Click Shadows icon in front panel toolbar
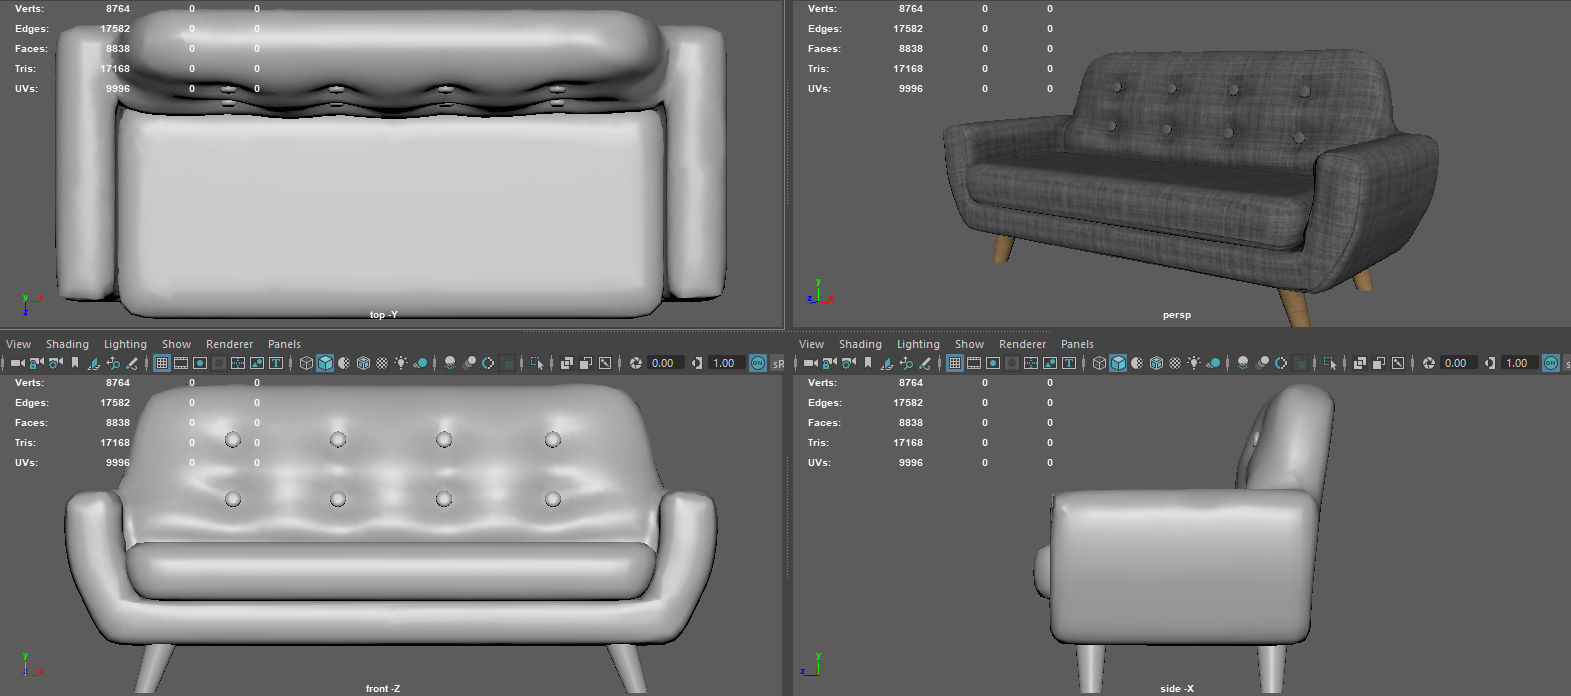Screen dimensions: 1571x696 click(x=421, y=363)
